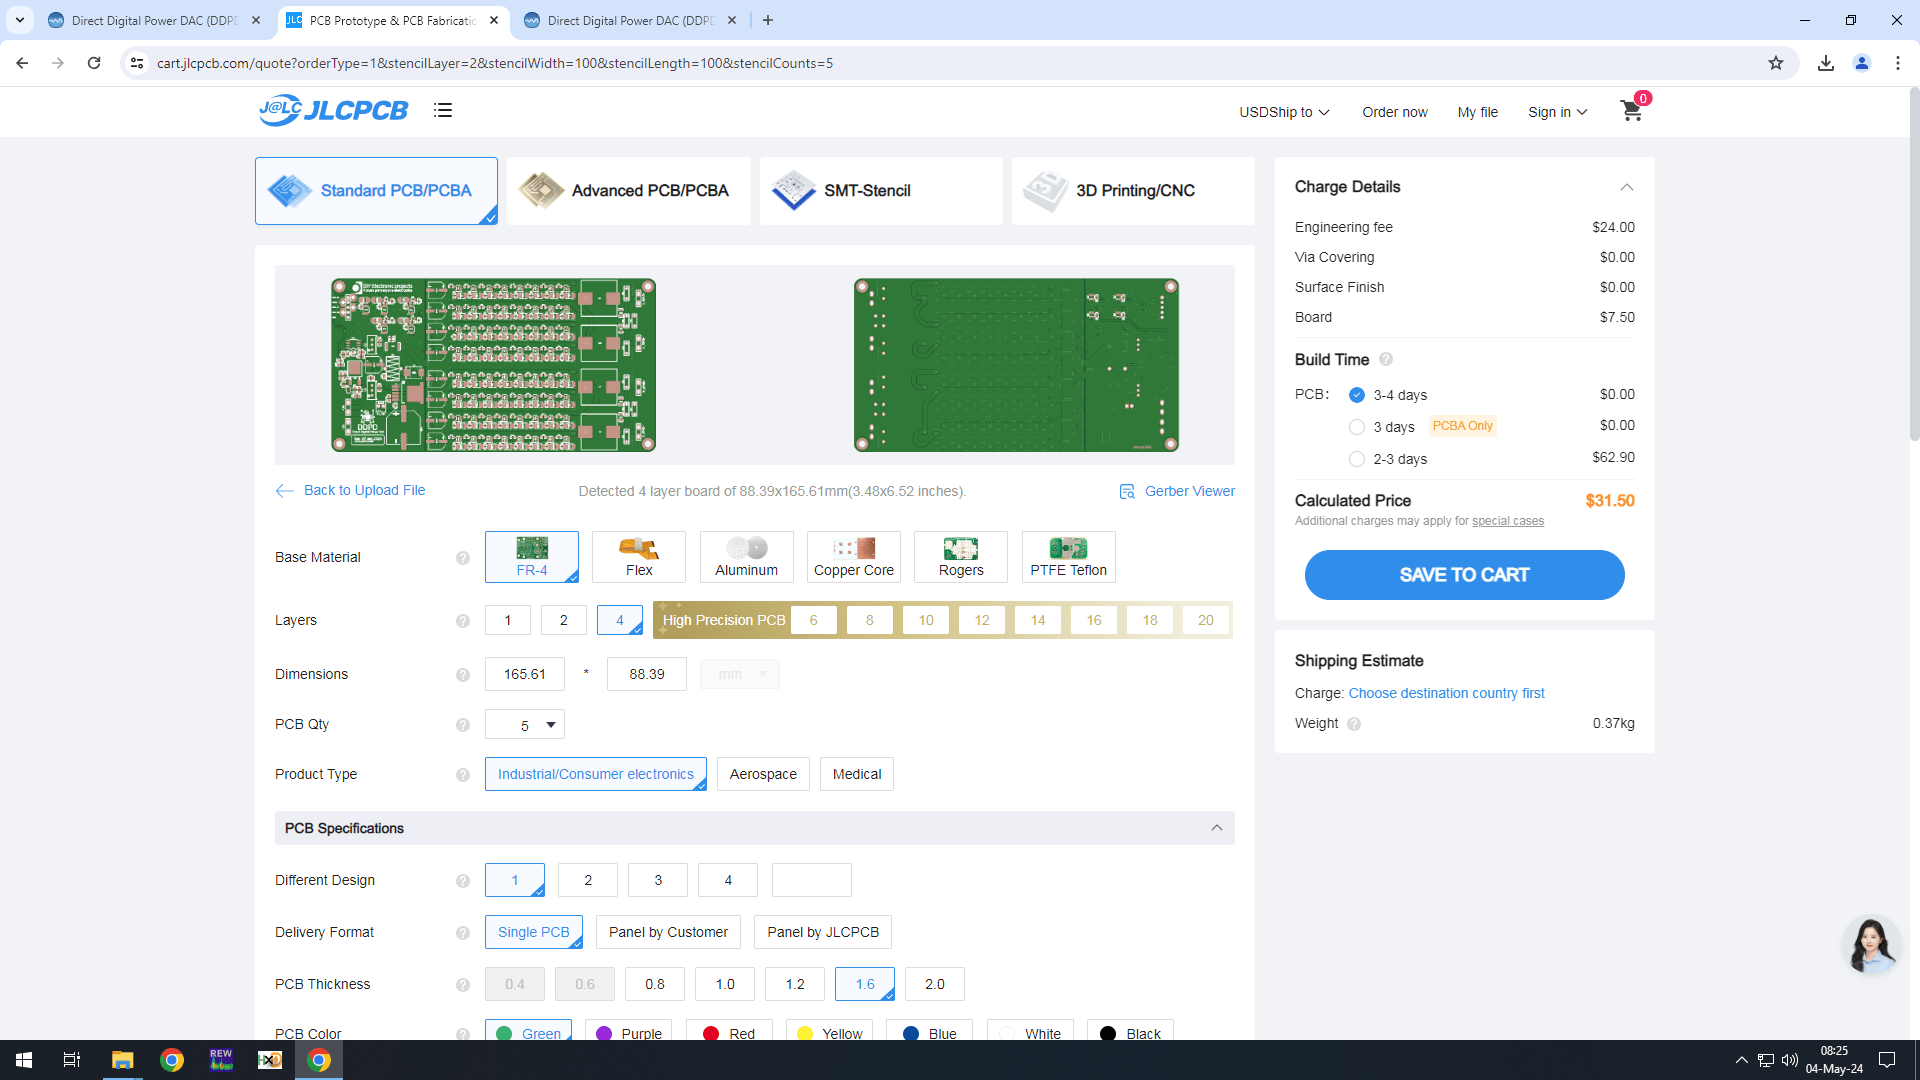Open the Chrome tab search dropdown
The image size is (1920, 1080).
click(20, 20)
